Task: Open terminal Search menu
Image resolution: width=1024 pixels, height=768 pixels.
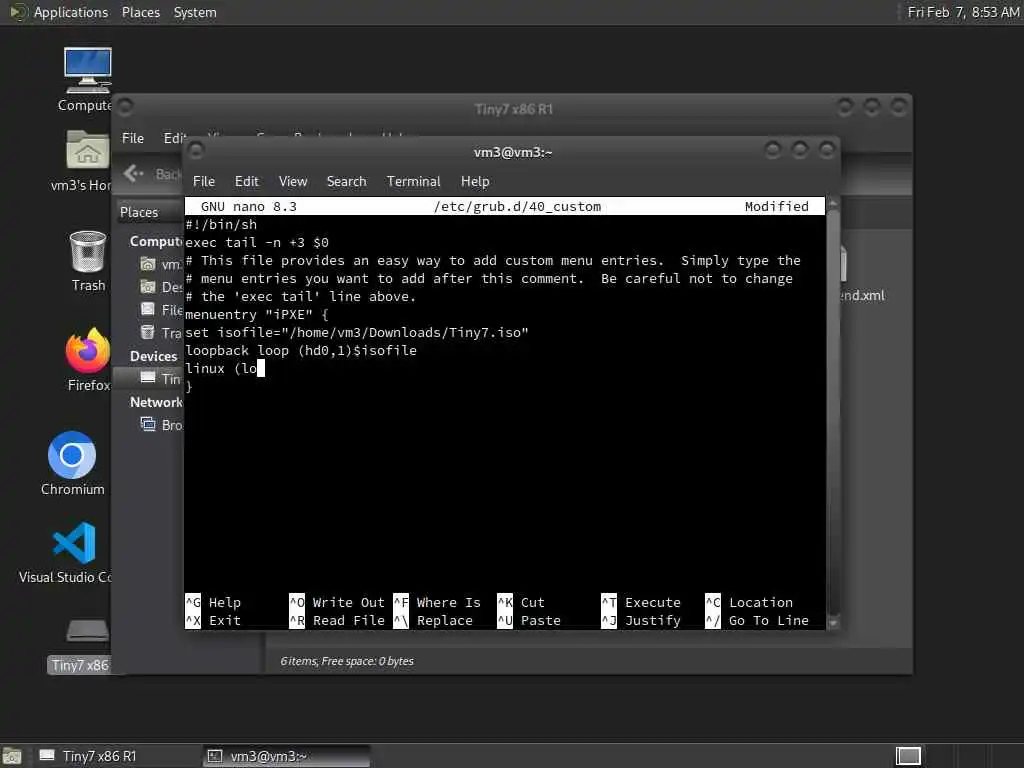Action: pyautogui.click(x=346, y=182)
